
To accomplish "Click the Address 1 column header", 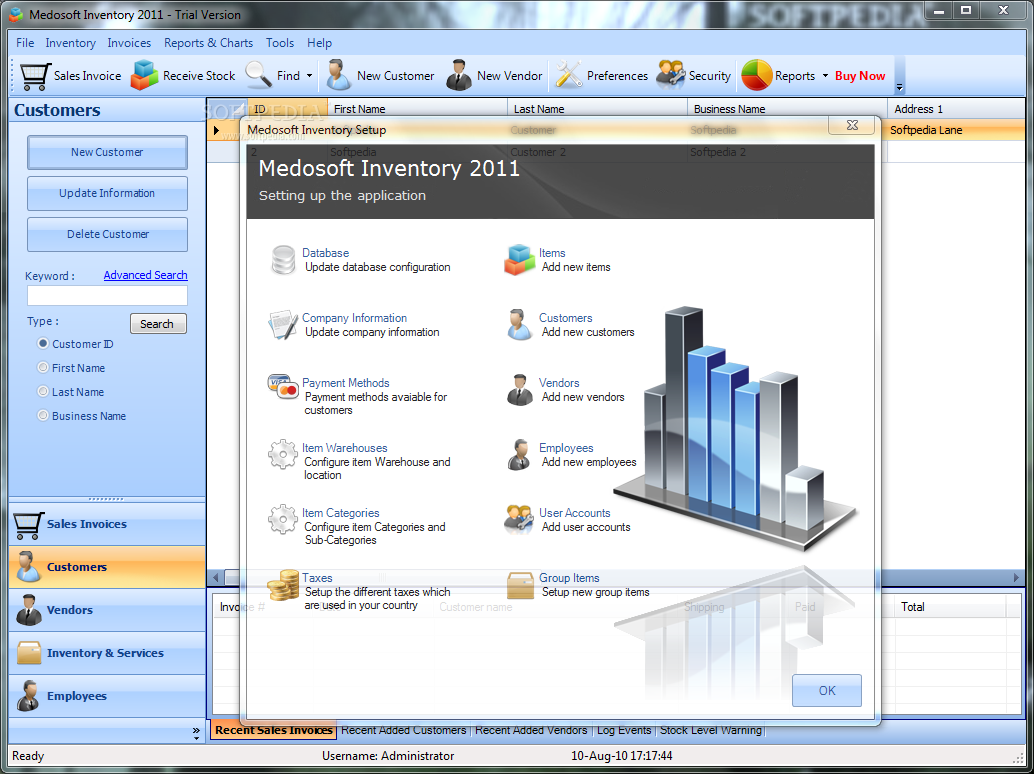I will click(x=956, y=109).
